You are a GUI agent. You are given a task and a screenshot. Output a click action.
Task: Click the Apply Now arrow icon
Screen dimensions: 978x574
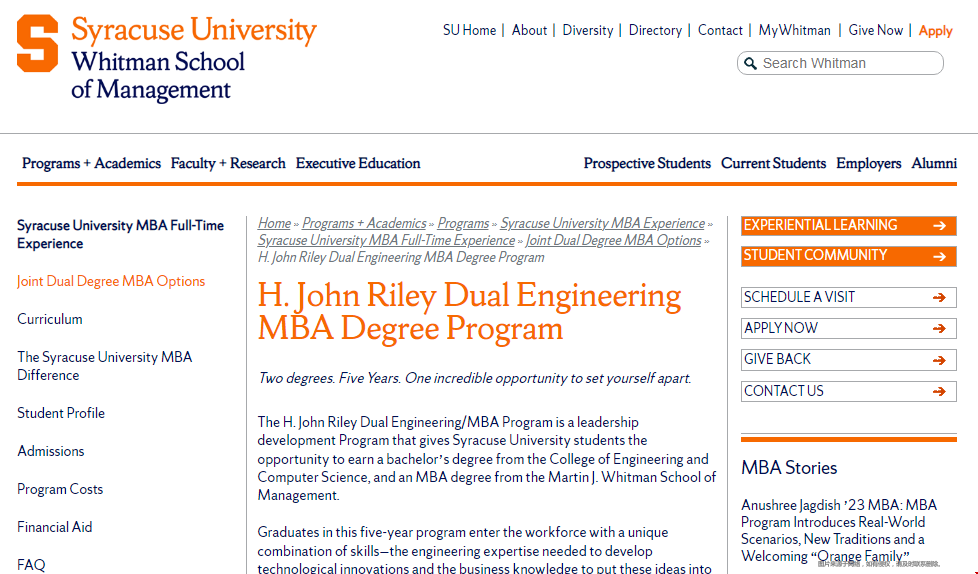click(939, 329)
